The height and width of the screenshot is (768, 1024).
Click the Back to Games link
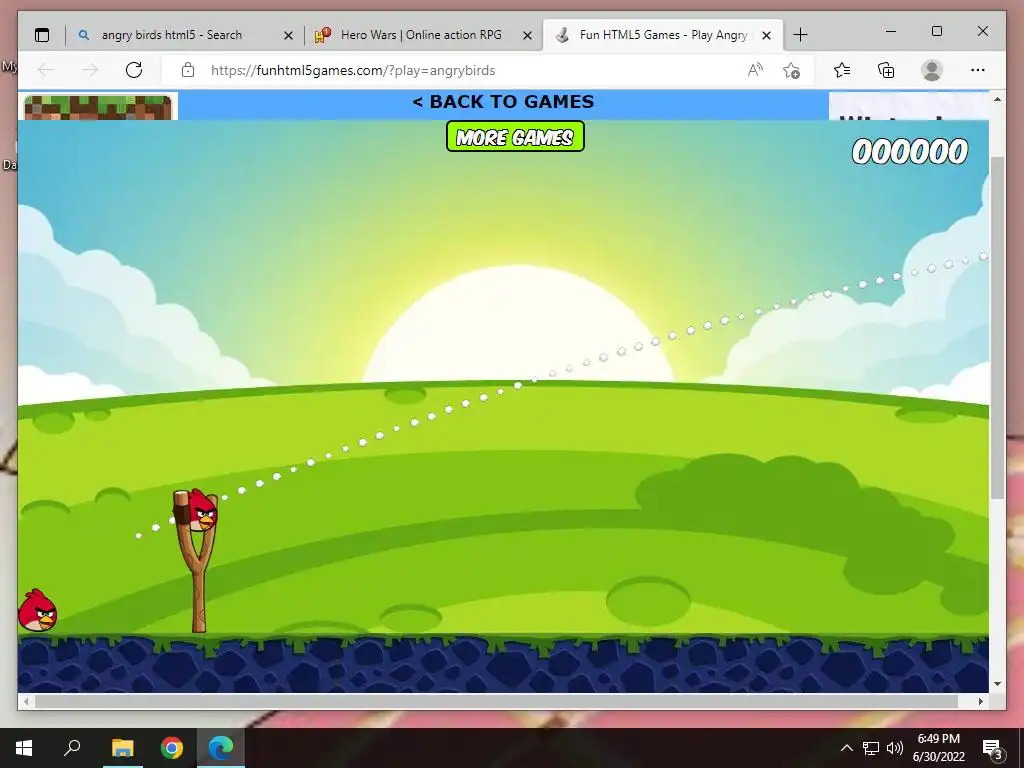[504, 102]
